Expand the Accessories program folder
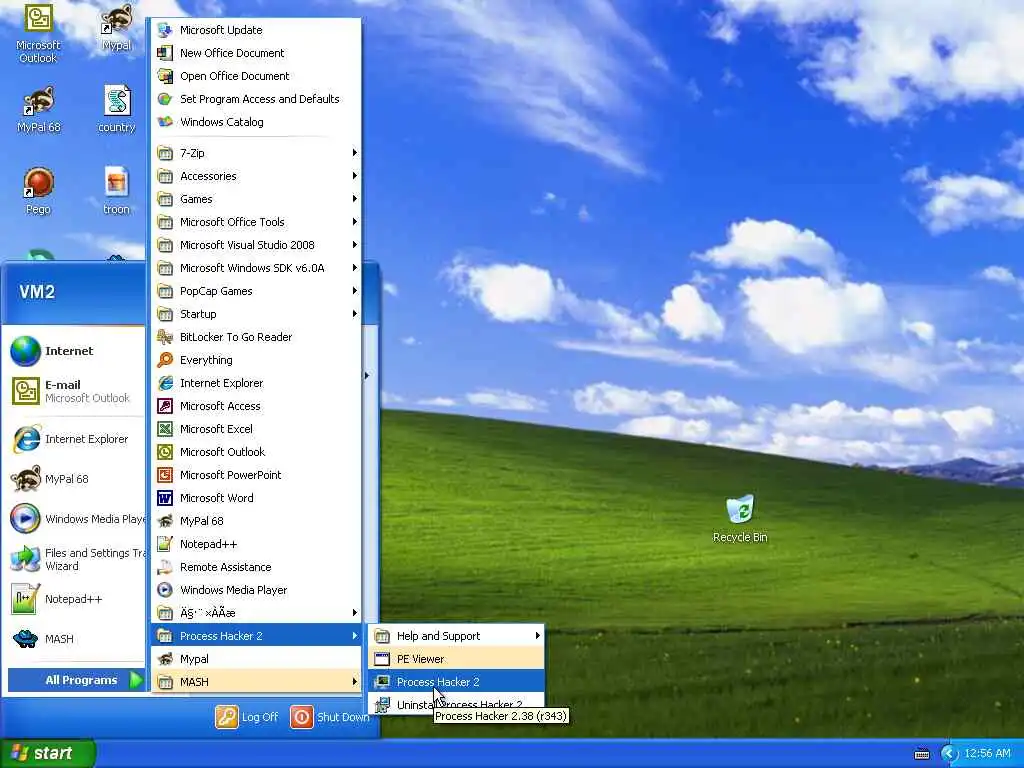Viewport: 1024px width, 768px height. pos(256,176)
